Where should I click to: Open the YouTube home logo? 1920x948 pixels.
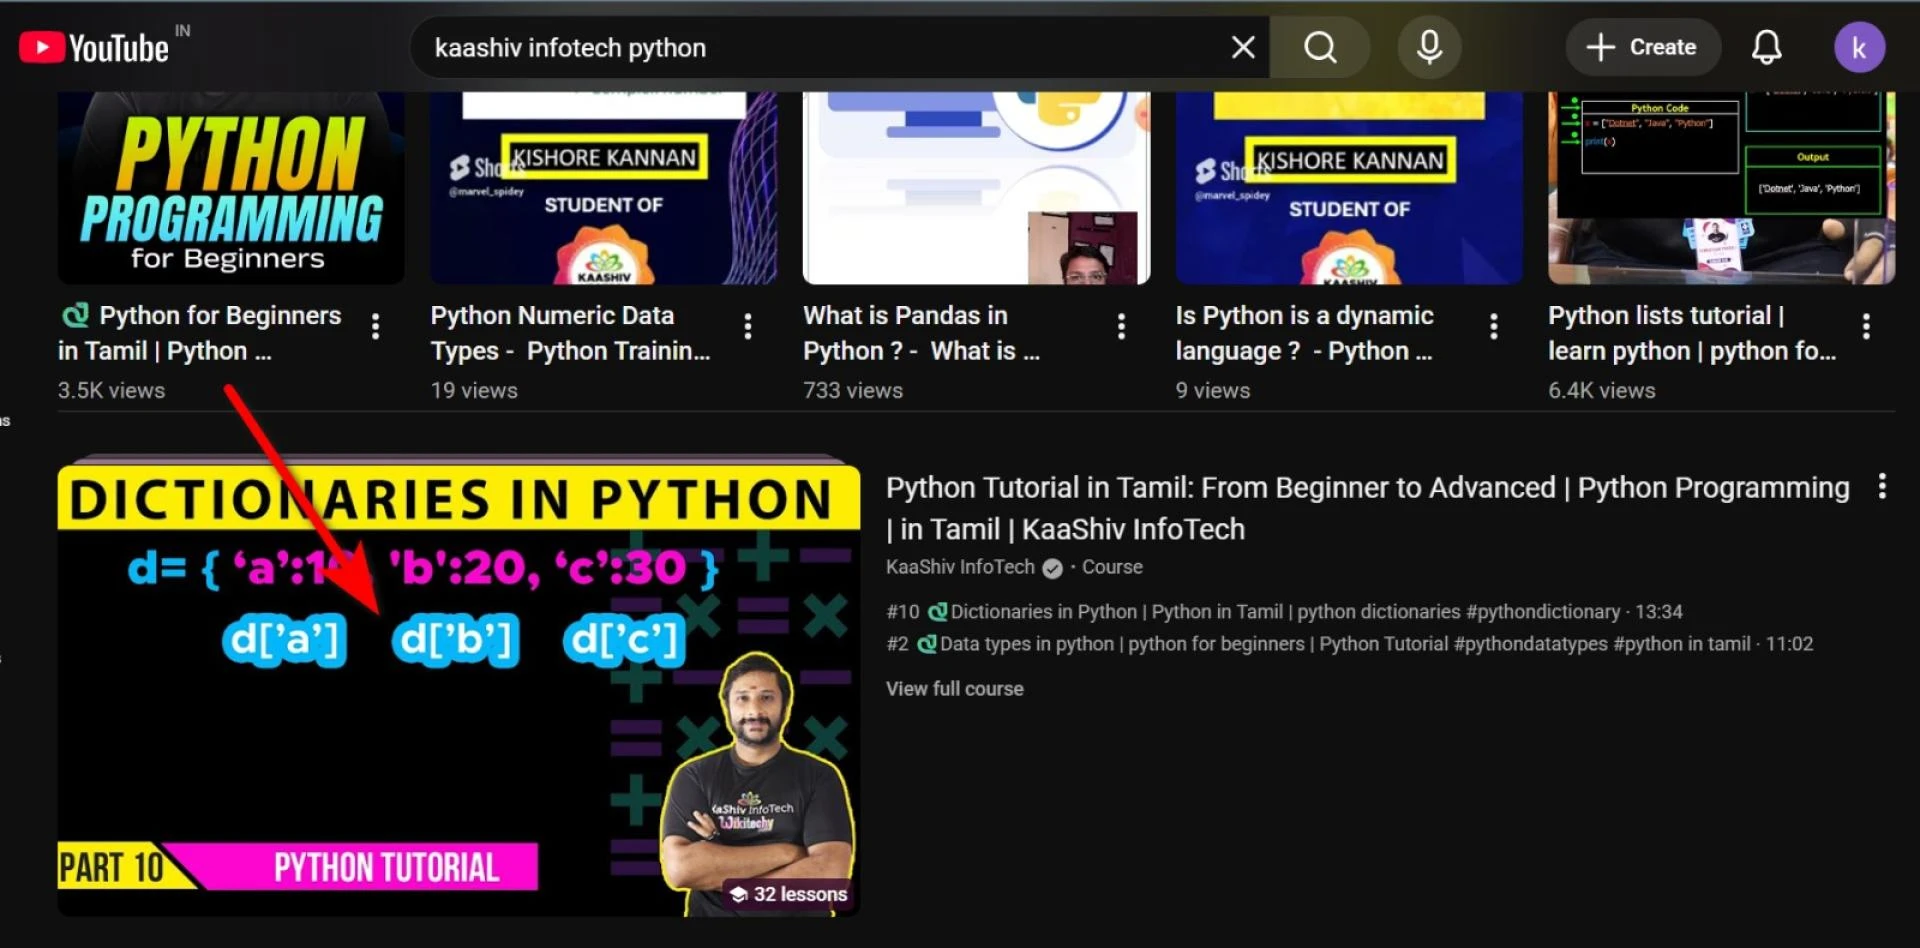pos(94,47)
